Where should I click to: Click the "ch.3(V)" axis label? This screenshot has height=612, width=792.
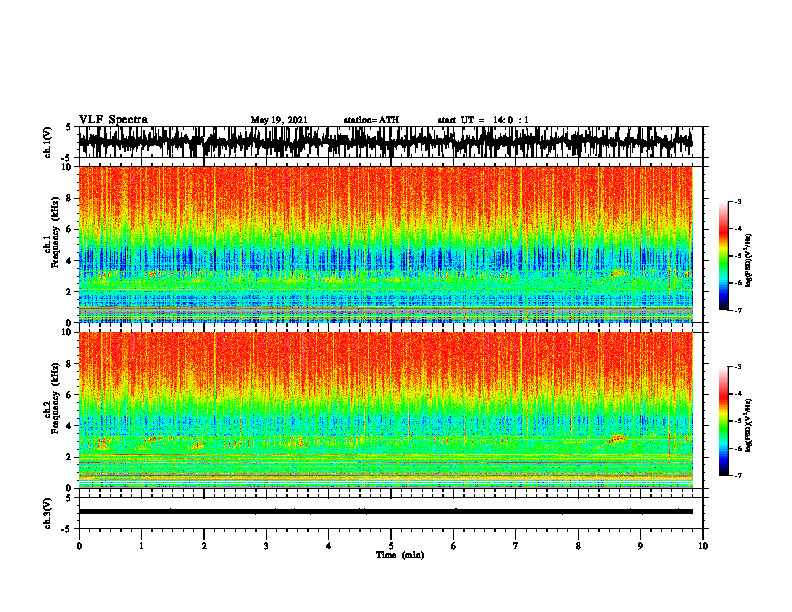click(x=48, y=513)
